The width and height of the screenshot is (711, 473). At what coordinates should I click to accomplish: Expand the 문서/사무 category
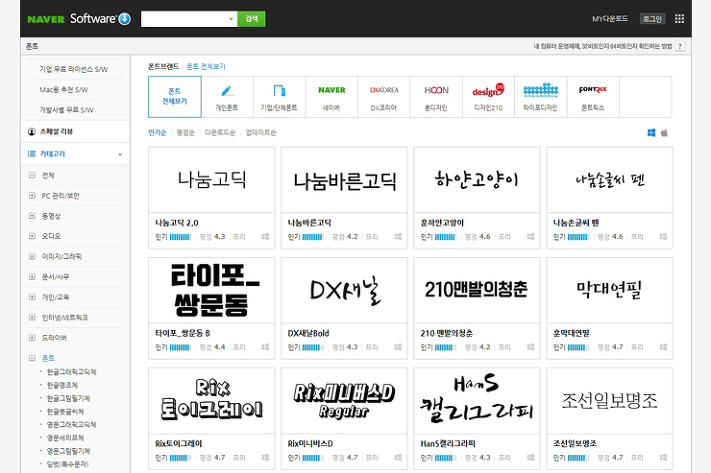click(x=32, y=277)
